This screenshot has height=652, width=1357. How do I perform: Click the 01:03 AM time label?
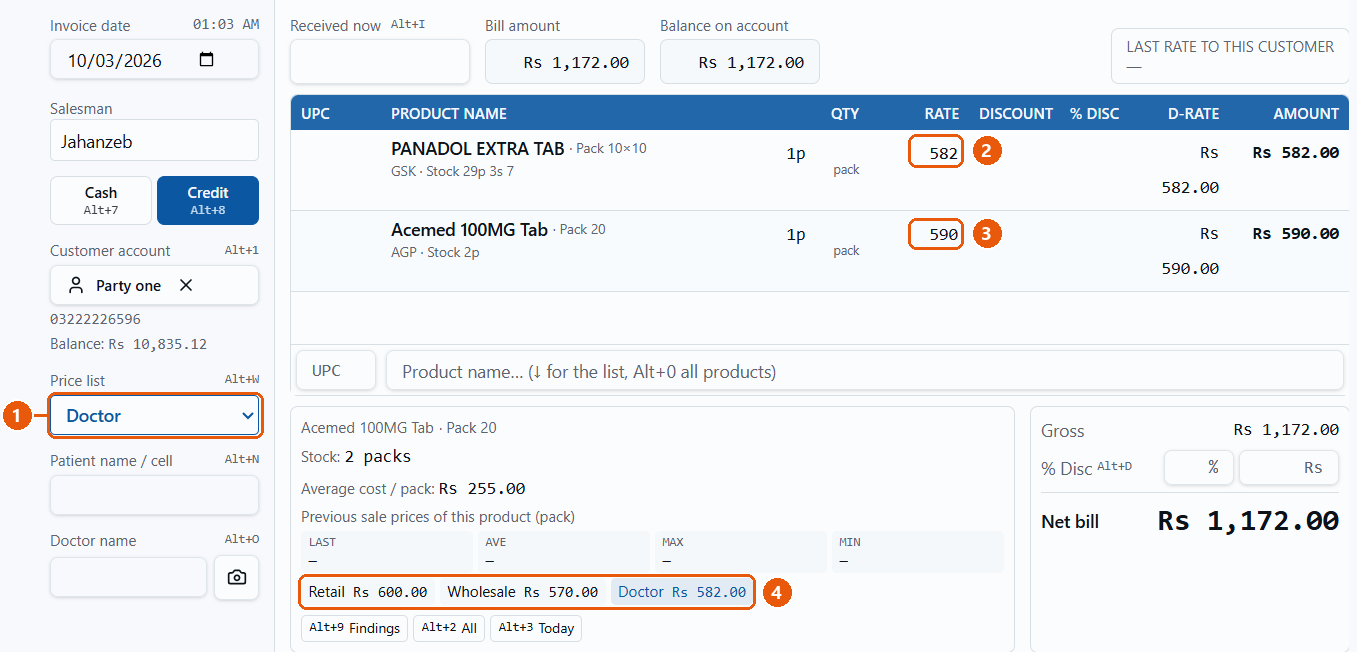(226, 24)
